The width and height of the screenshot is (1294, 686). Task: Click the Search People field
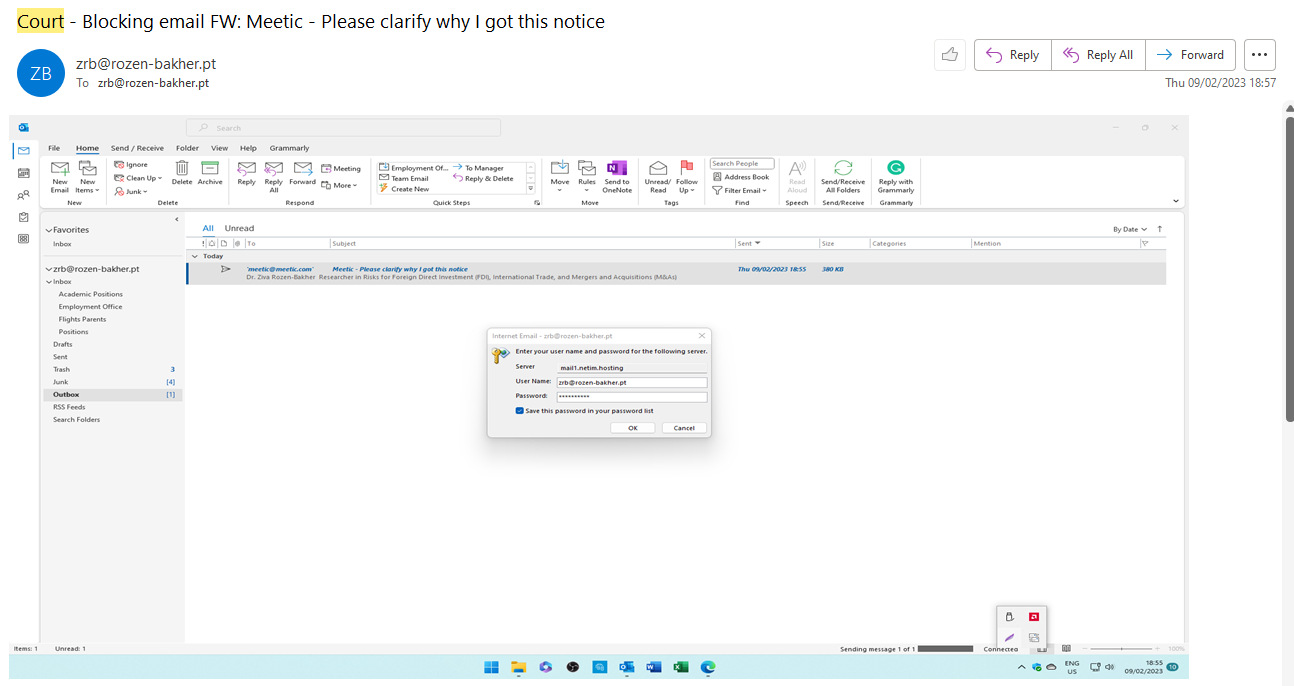click(742, 164)
